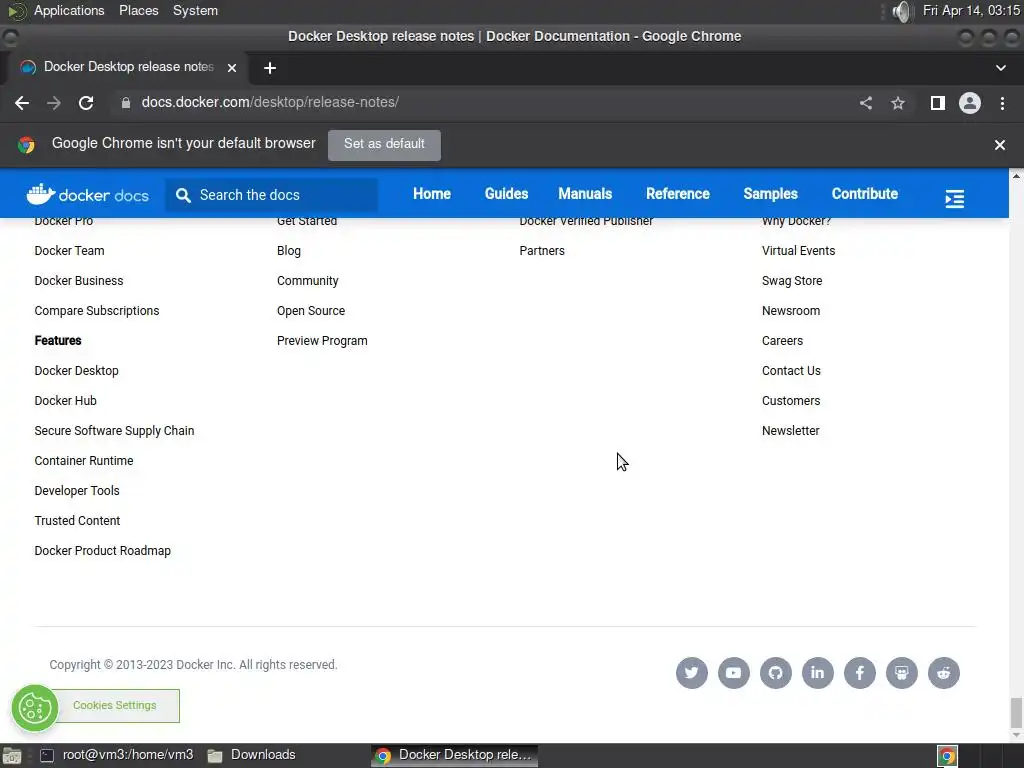Select Samples in docs navigation
The width and height of the screenshot is (1024, 768).
pos(771,194)
